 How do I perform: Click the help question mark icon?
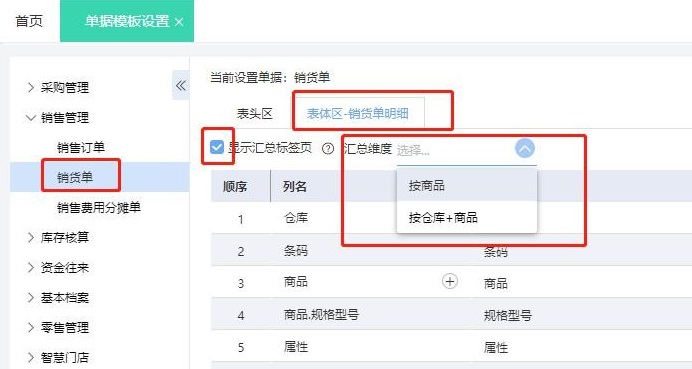[328, 148]
